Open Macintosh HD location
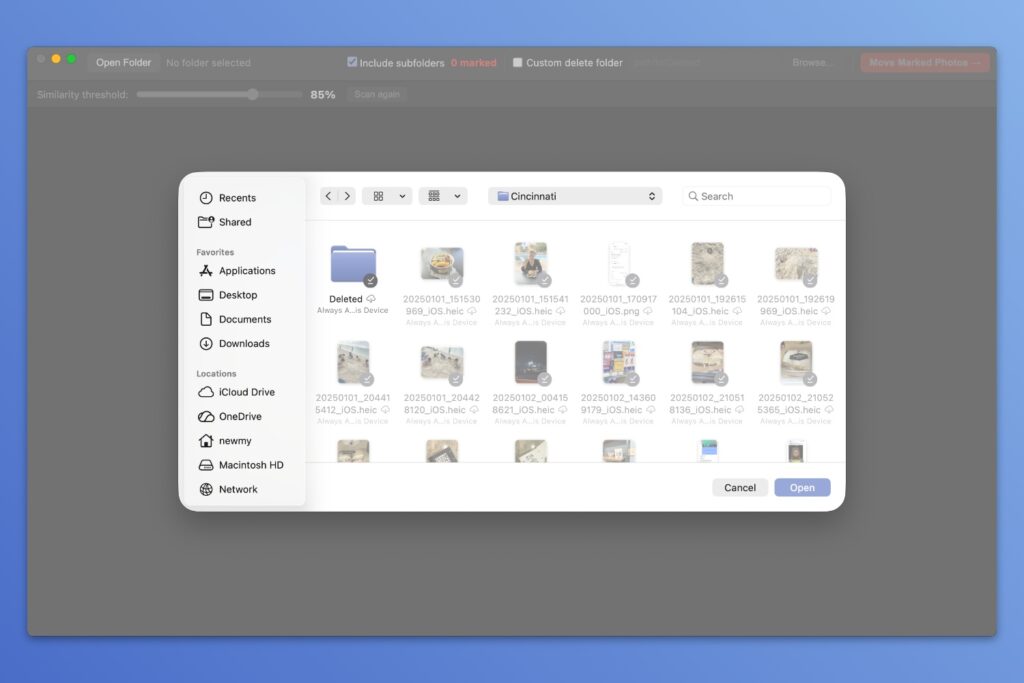The height and width of the screenshot is (683, 1024). [x=250, y=465]
